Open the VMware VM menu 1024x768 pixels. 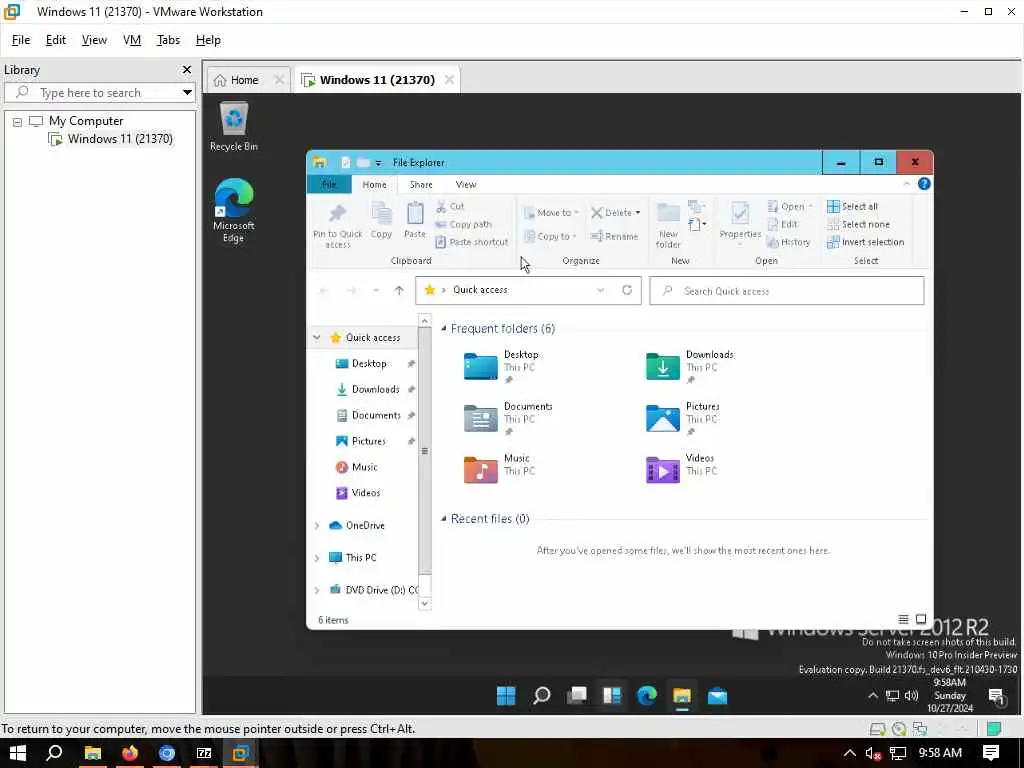point(132,40)
